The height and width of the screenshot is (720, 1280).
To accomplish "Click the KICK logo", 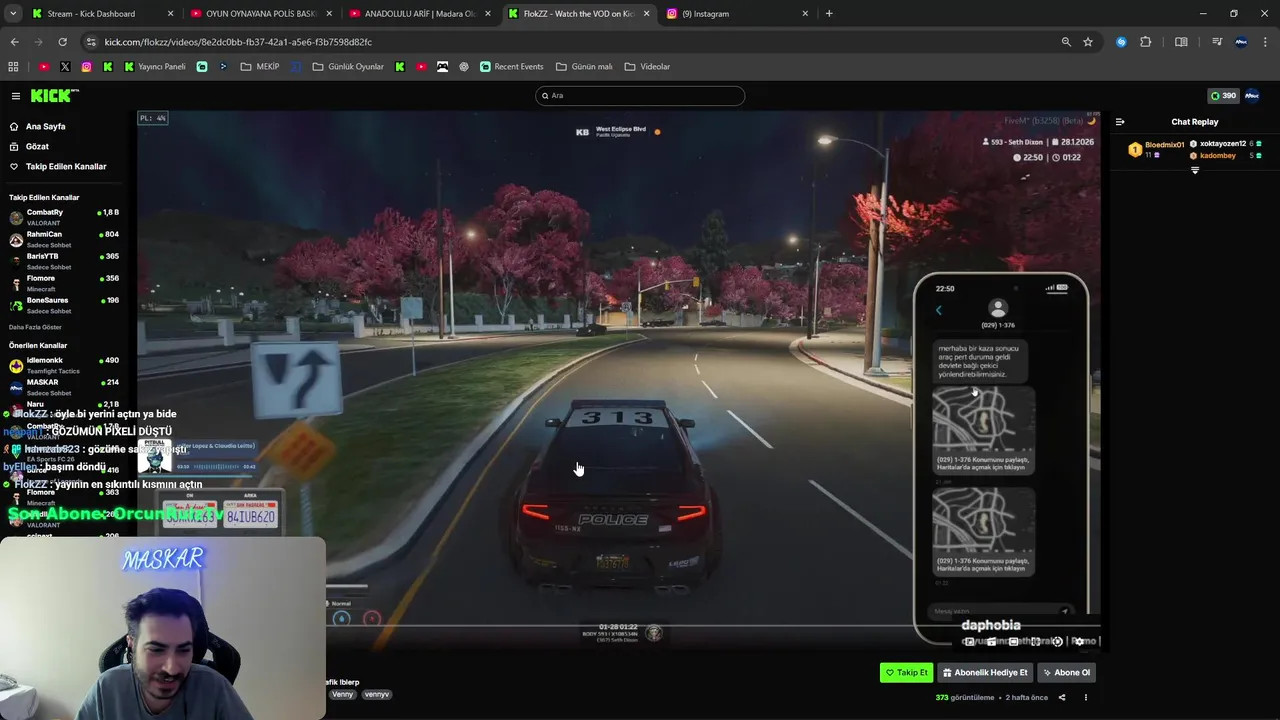I will point(54,96).
